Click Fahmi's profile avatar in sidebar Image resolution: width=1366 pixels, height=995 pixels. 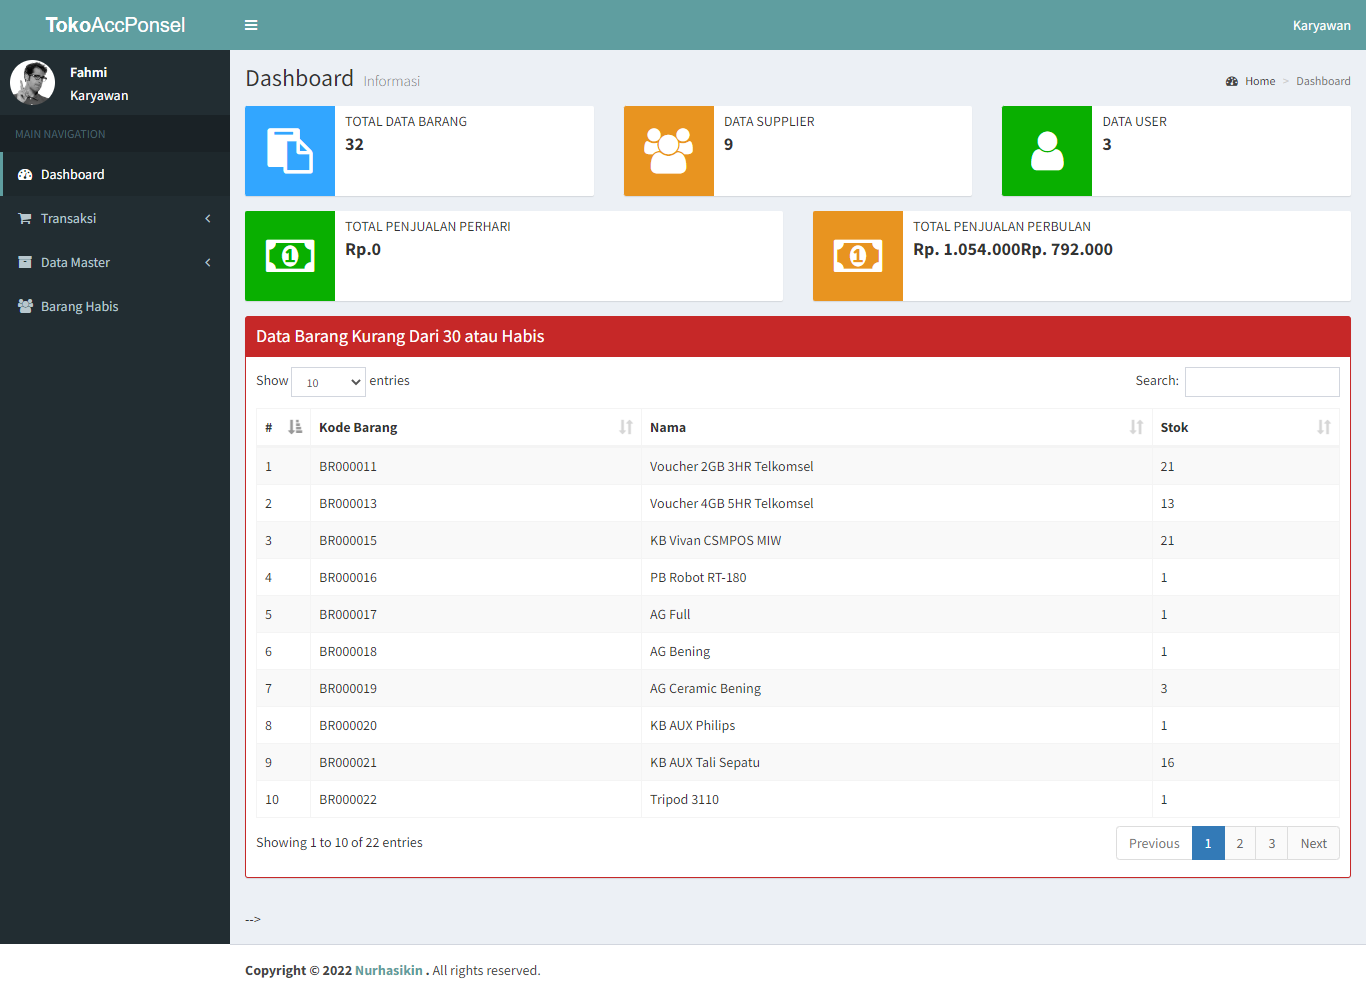click(x=32, y=83)
